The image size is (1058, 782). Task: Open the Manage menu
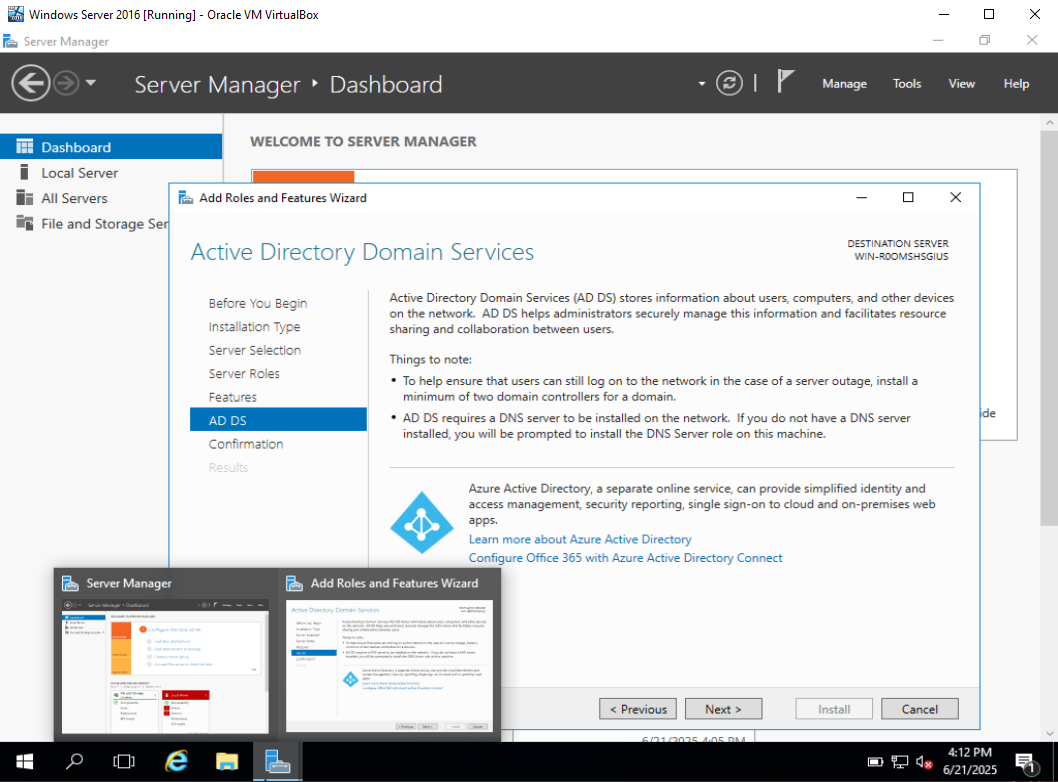(844, 84)
